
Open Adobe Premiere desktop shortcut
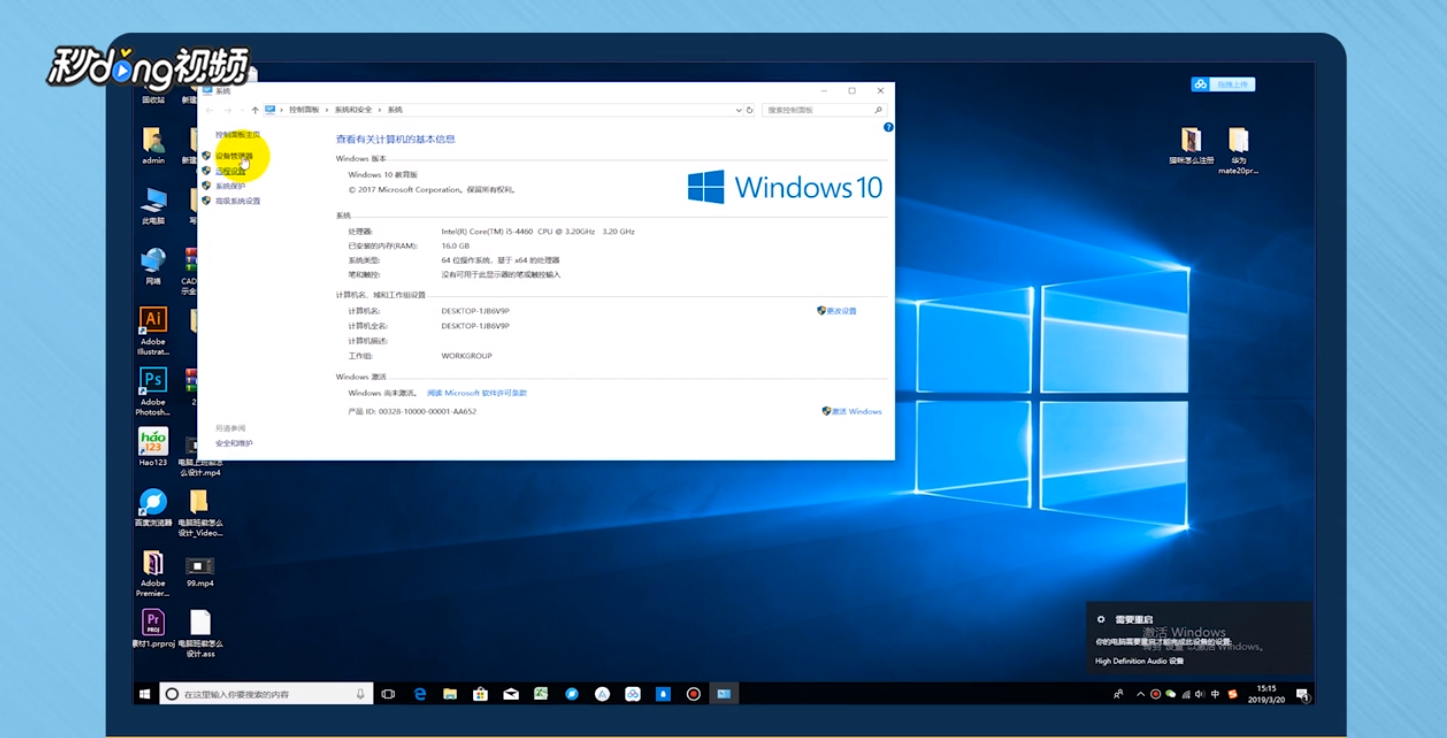pos(153,573)
